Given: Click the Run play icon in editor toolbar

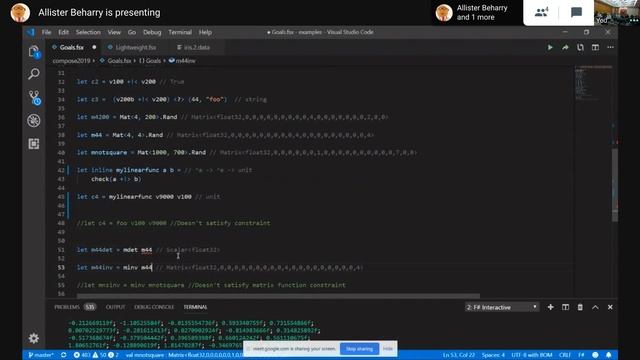Looking at the screenshot, I should coord(550,47).
